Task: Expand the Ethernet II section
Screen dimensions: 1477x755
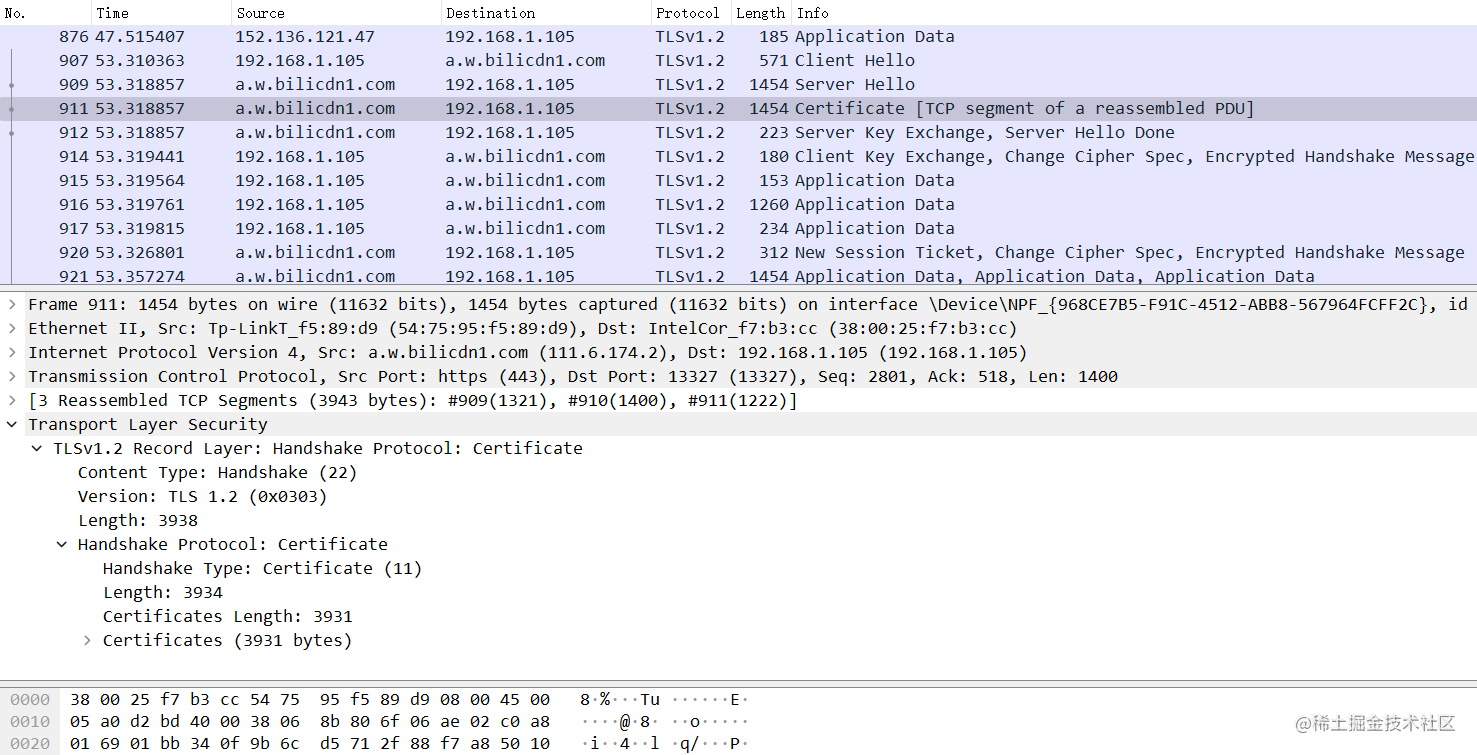Action: (12, 328)
